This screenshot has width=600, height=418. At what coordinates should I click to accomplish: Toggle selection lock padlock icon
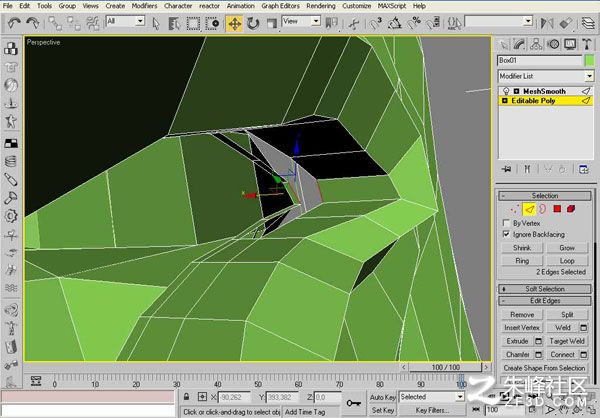coord(186,397)
